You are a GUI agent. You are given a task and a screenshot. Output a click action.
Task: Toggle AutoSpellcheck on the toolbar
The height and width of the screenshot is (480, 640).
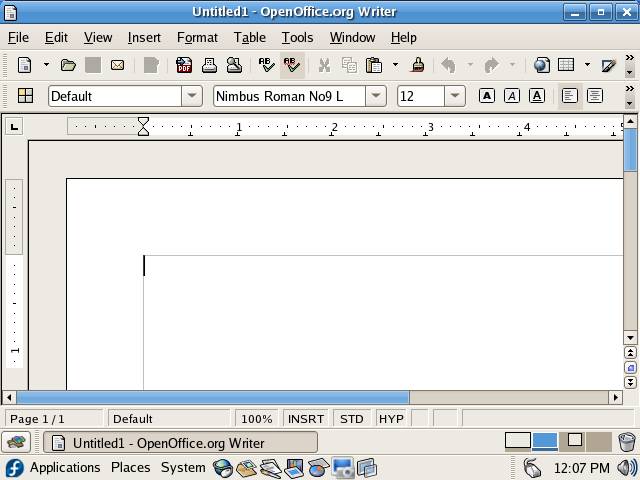[x=292, y=65]
